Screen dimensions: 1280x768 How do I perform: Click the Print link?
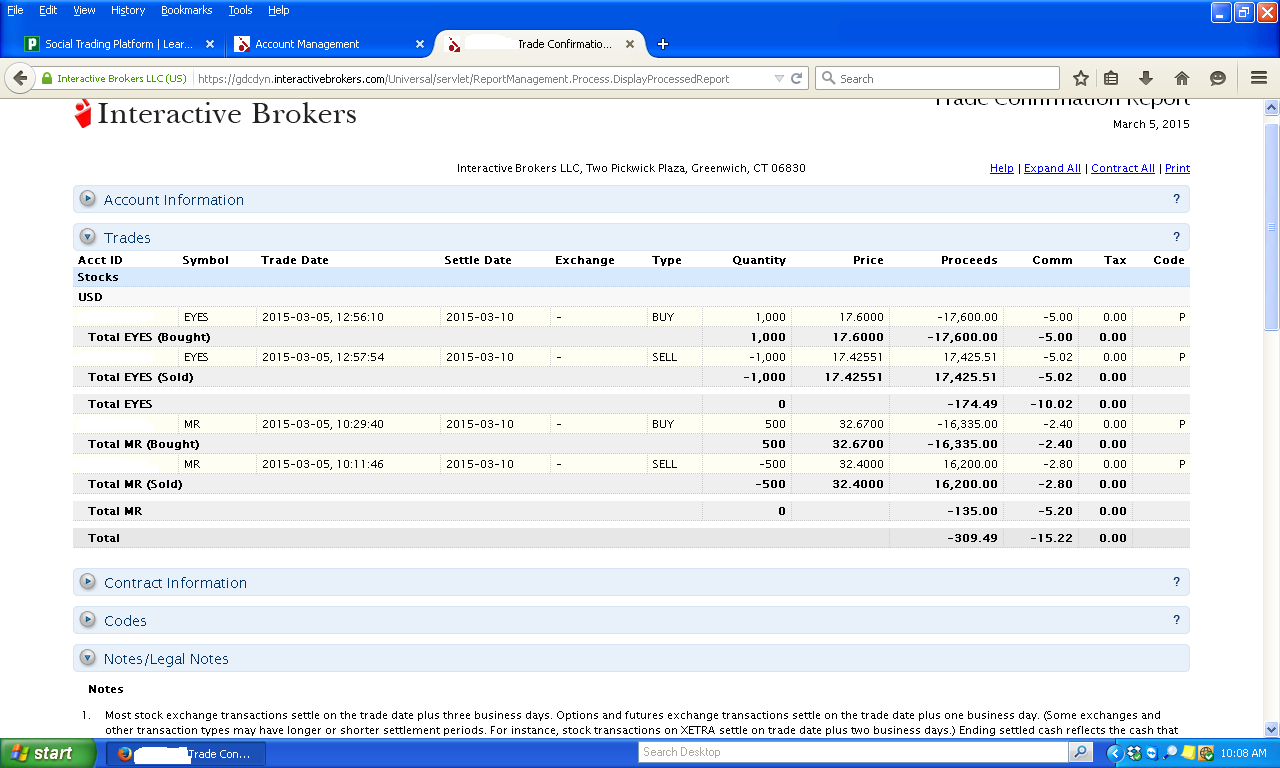point(1177,168)
